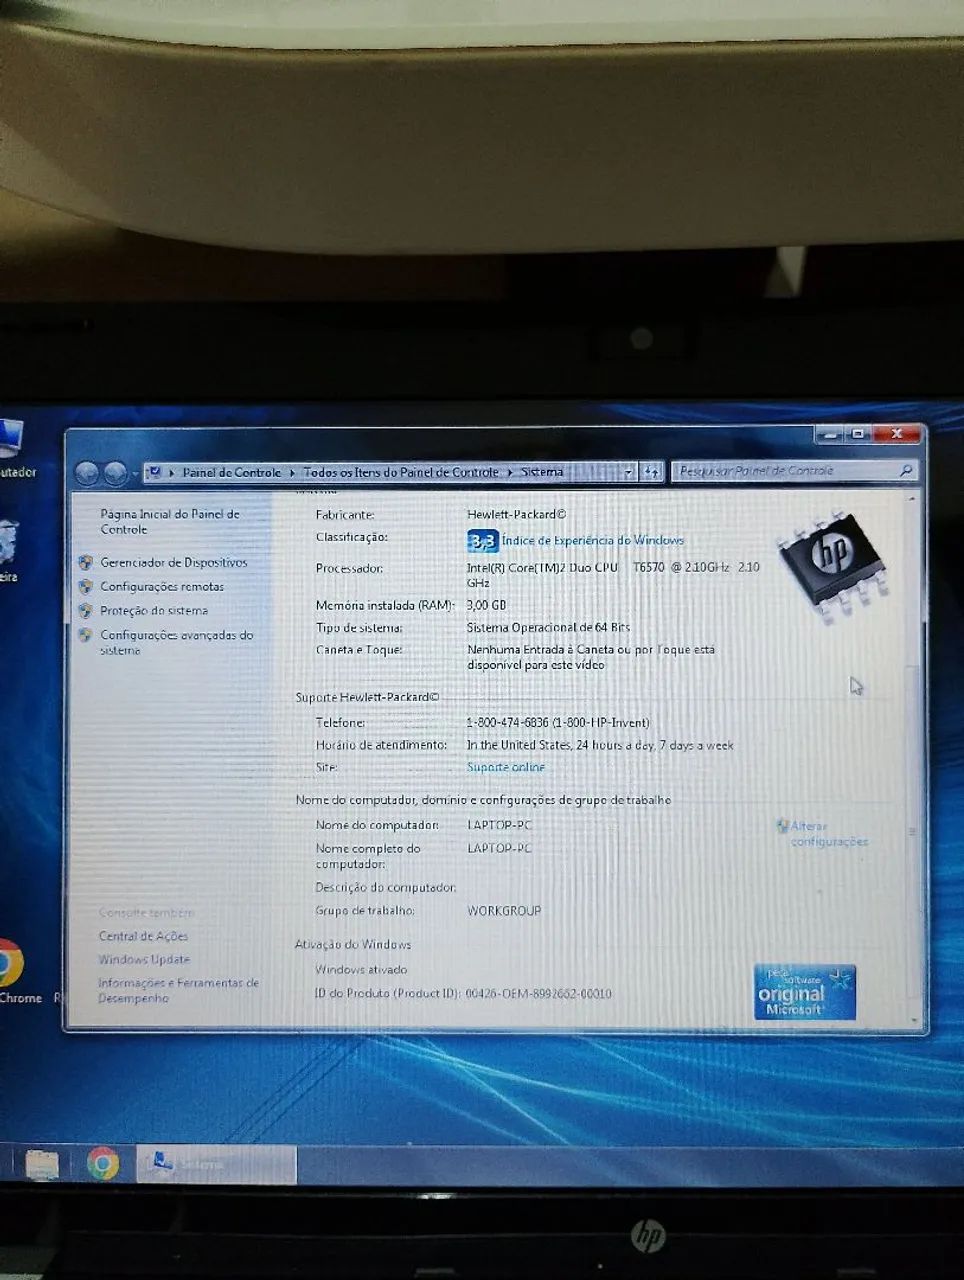
Task: Open the Computador desktop icon
Action: [14, 447]
